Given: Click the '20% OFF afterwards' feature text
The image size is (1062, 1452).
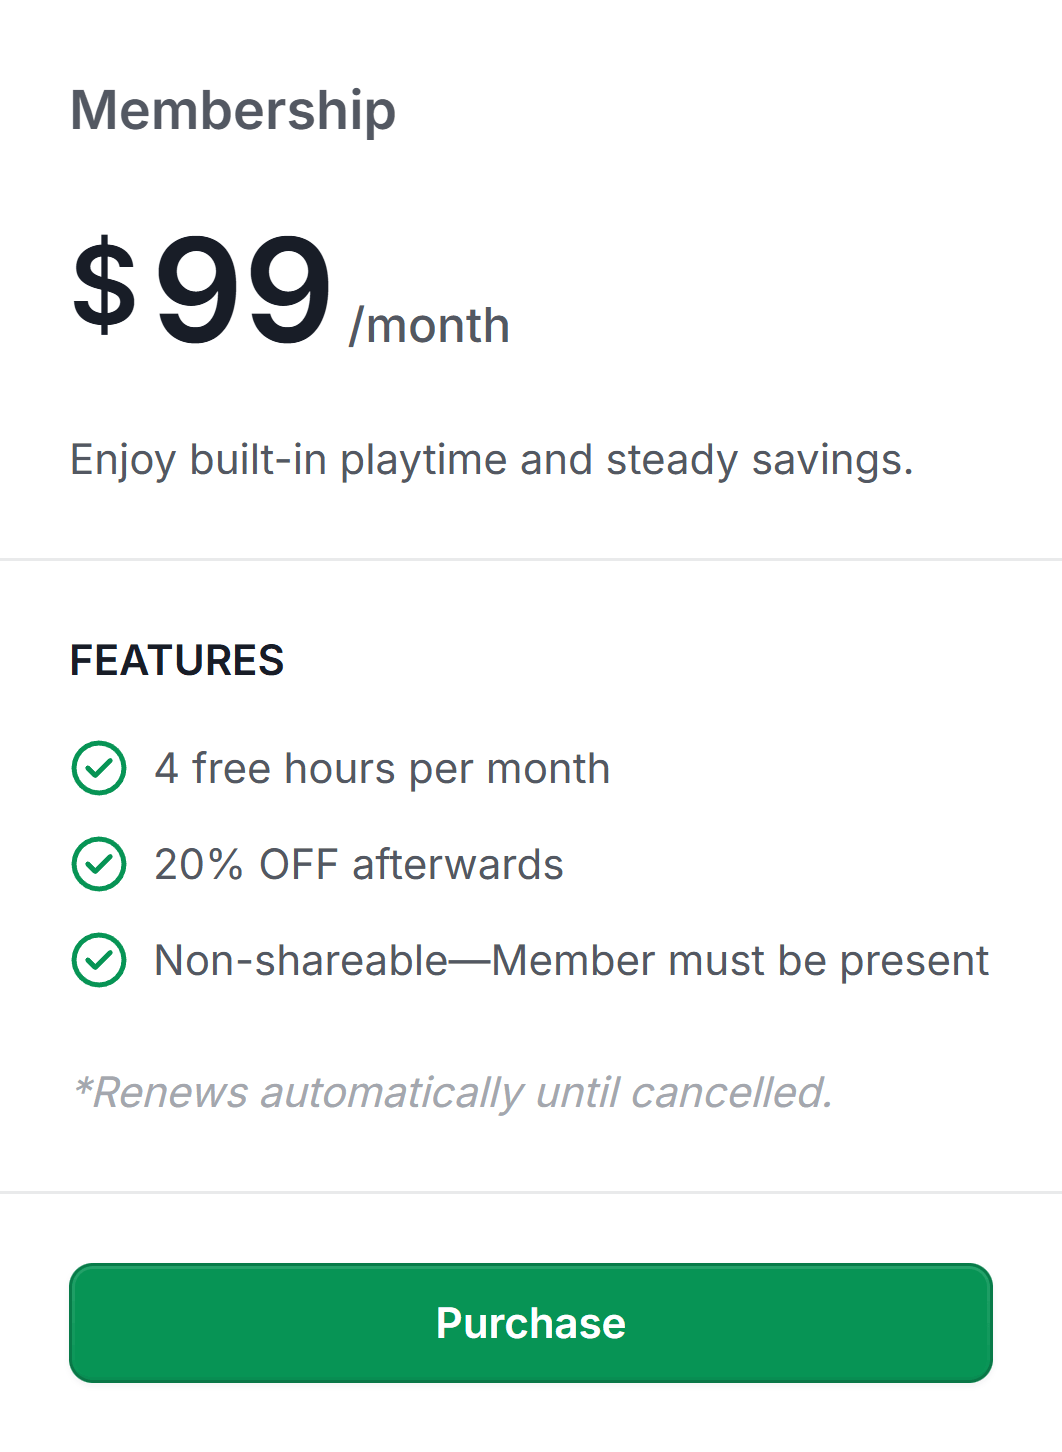Looking at the screenshot, I should (359, 865).
